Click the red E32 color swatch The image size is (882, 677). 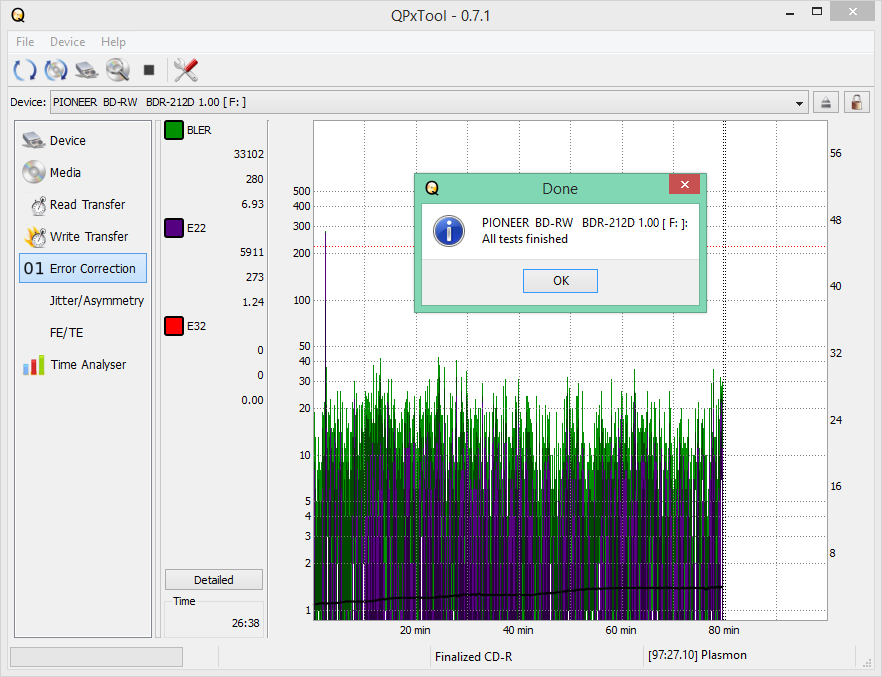(174, 326)
